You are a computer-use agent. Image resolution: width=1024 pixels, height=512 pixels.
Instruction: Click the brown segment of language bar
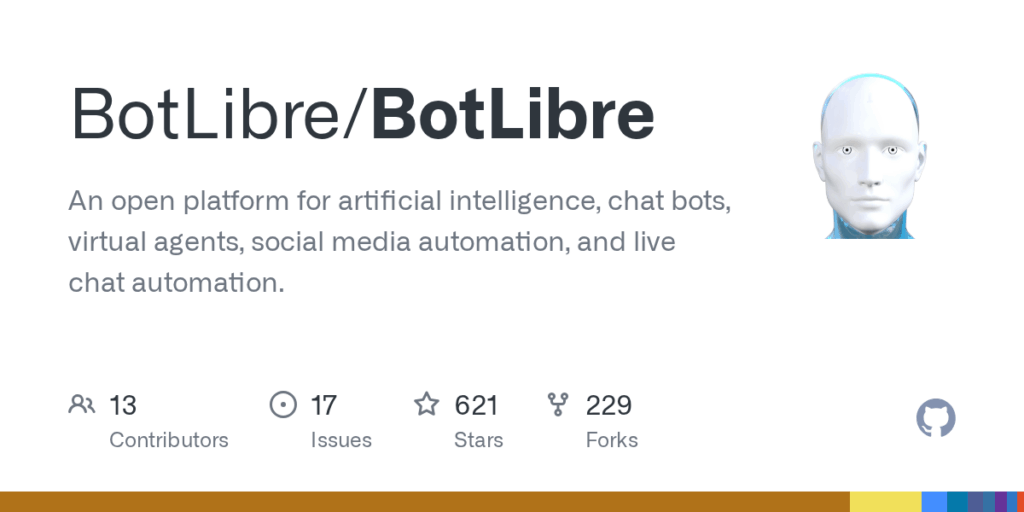(x=424, y=502)
